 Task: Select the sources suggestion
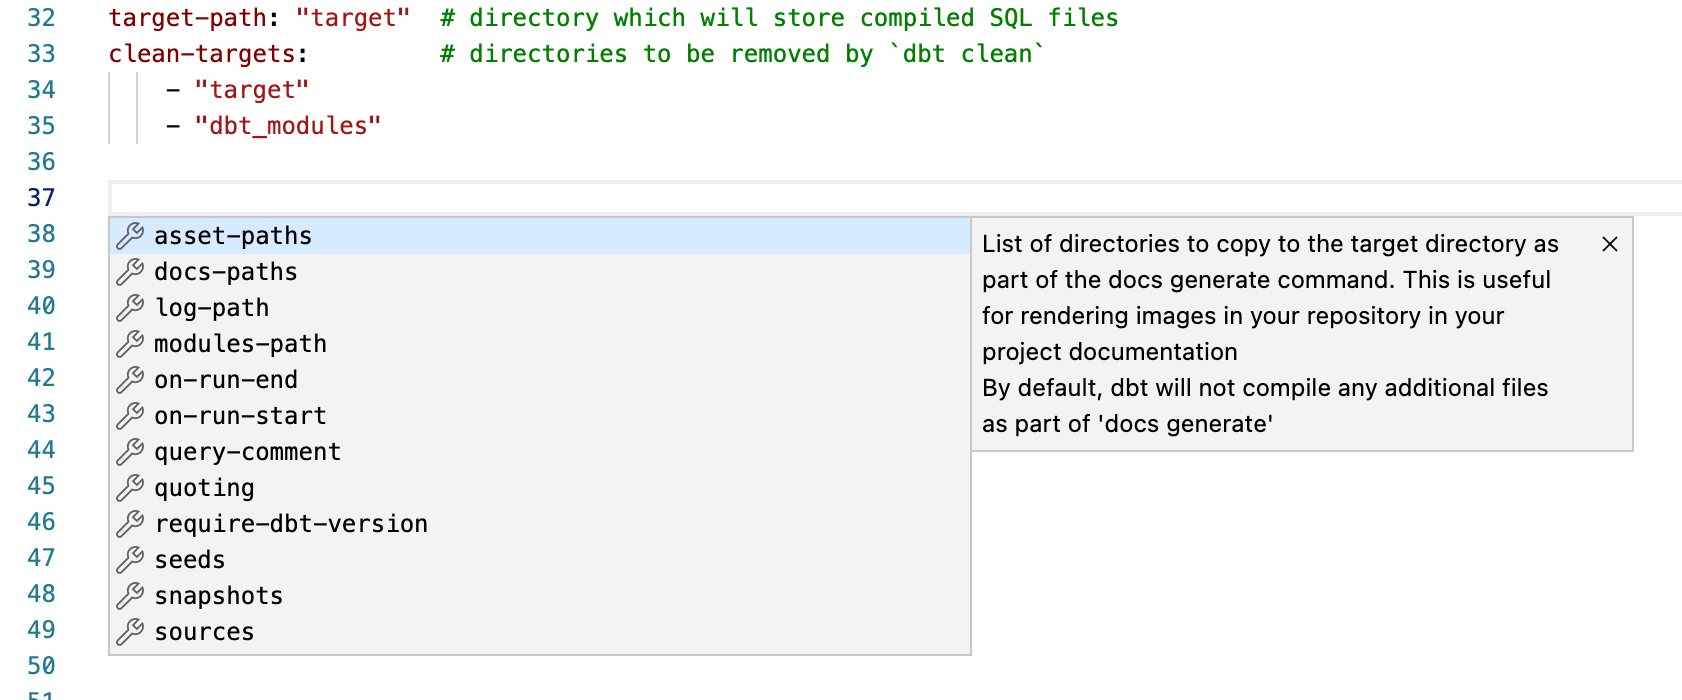click(540, 632)
